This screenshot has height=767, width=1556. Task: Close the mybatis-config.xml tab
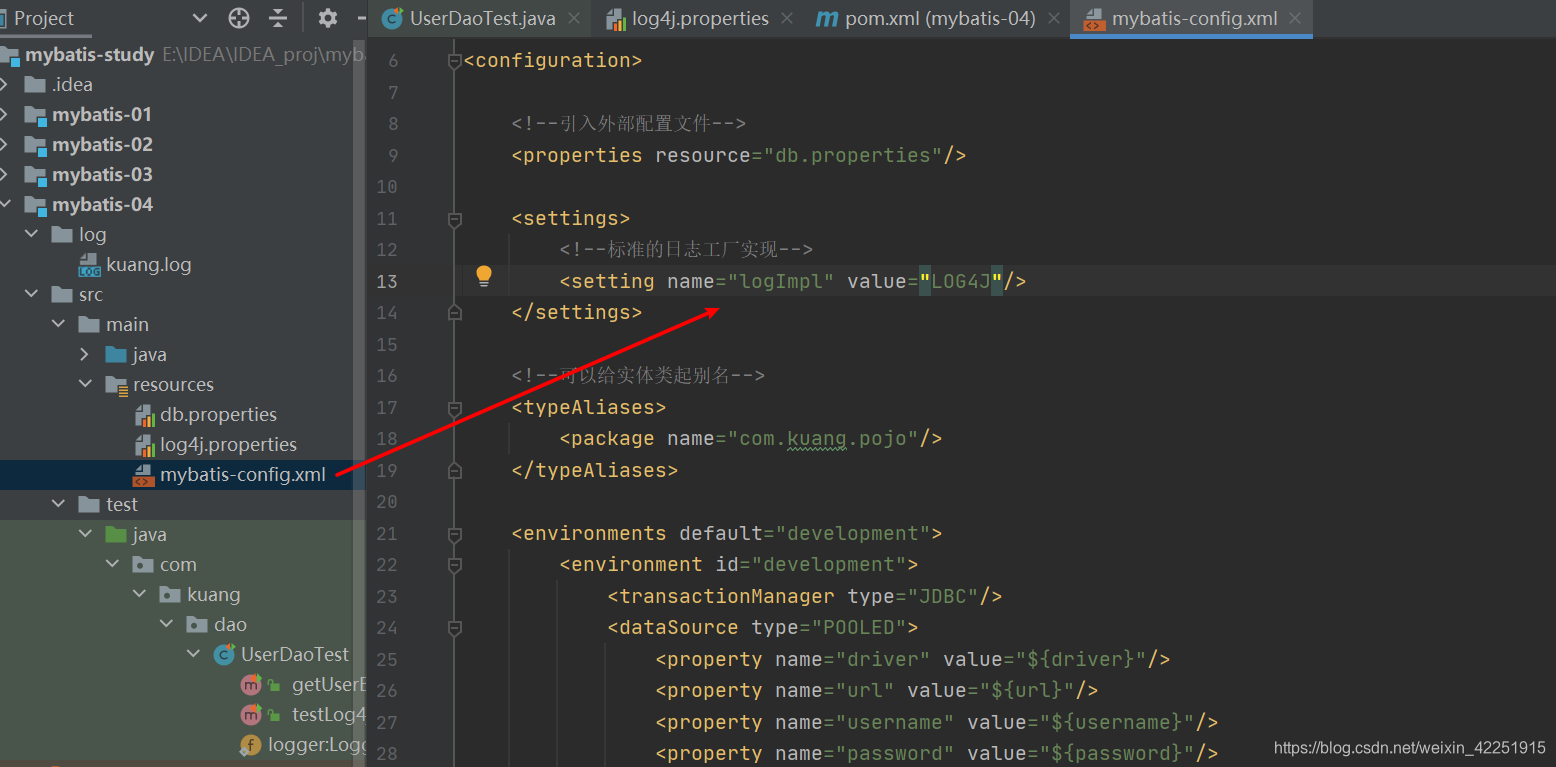[x=1295, y=18]
